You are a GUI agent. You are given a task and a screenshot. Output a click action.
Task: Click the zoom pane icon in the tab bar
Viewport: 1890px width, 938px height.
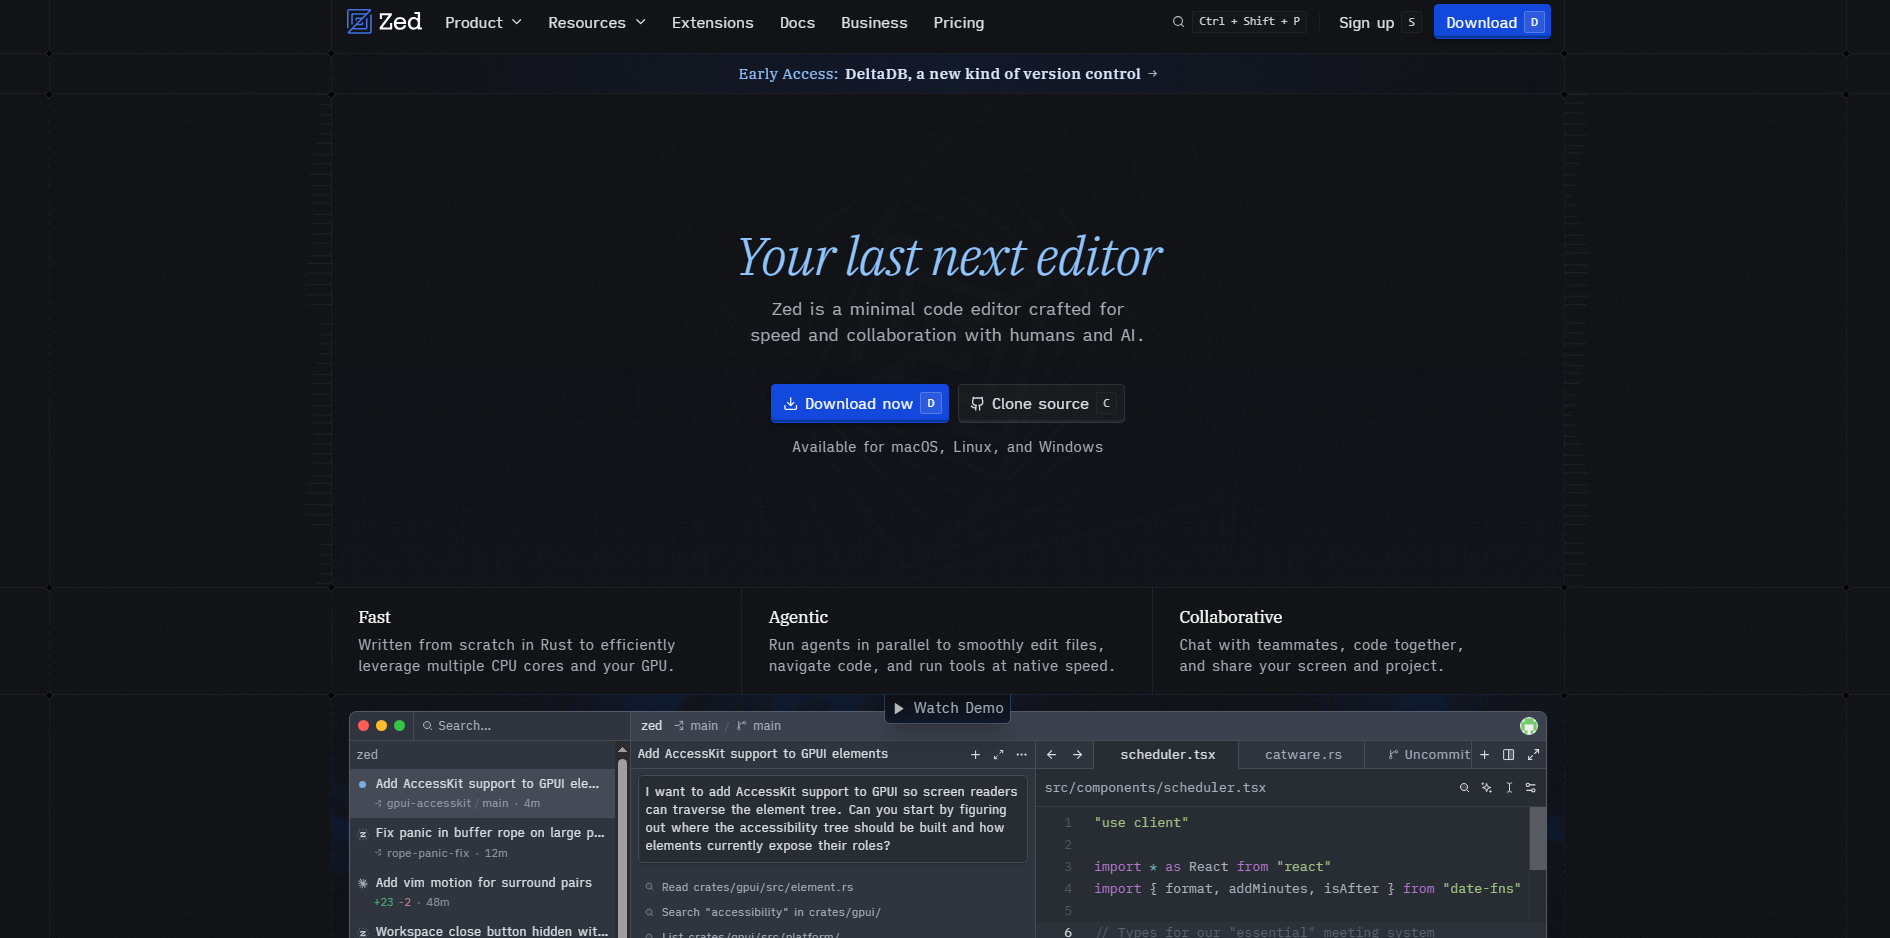1533,755
